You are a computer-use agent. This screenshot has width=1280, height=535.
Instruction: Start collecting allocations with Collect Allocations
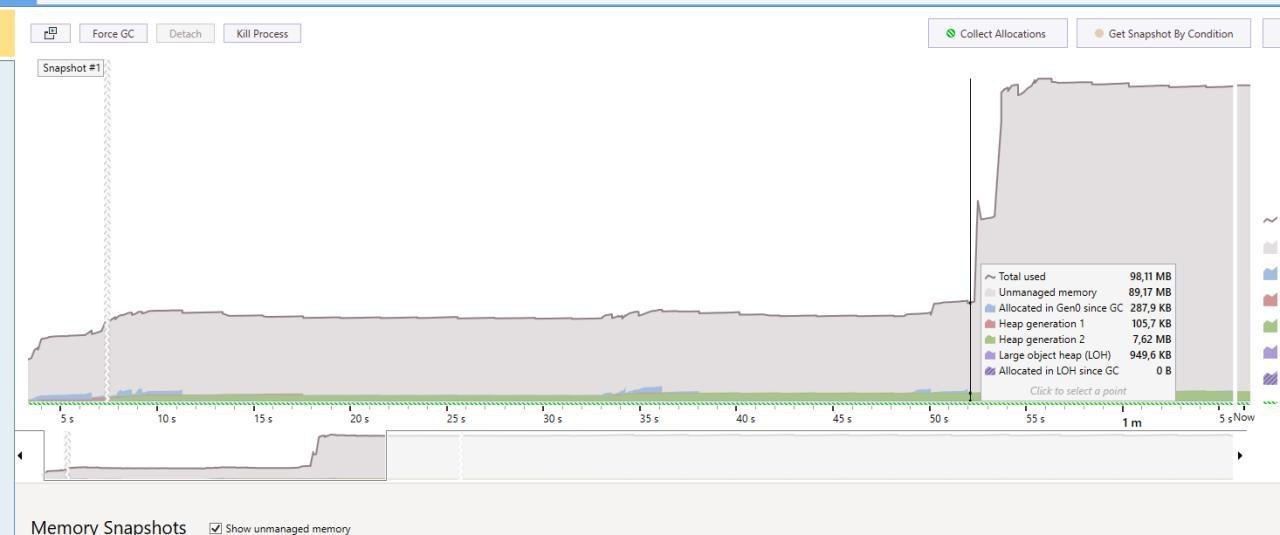coord(997,33)
